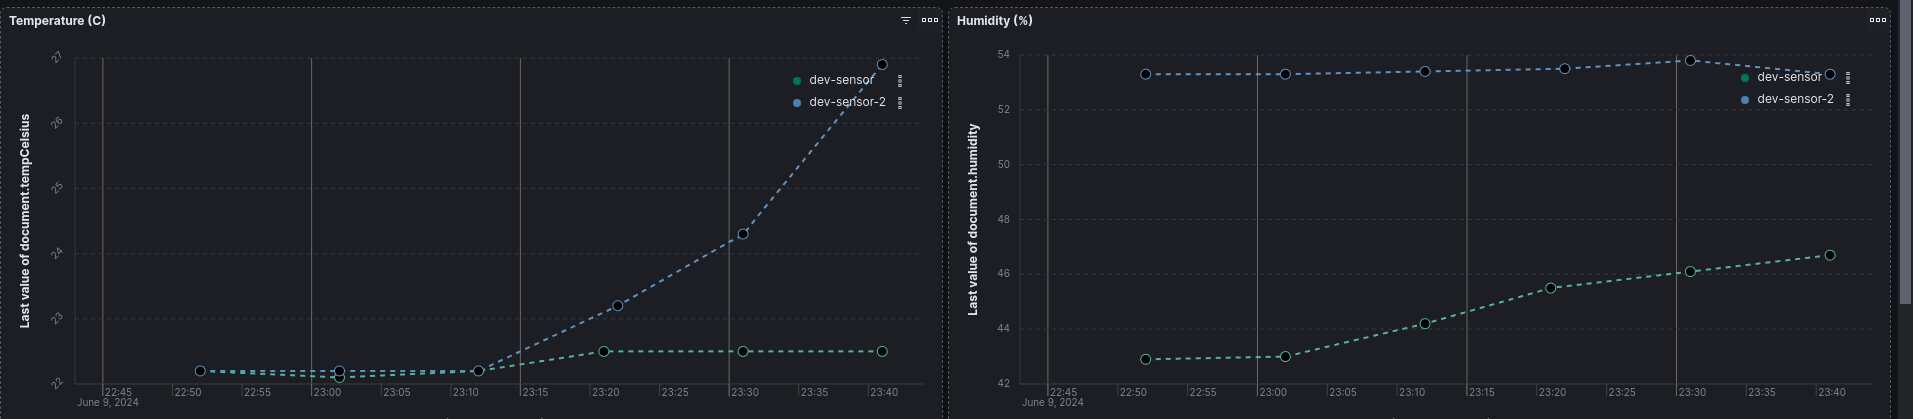Click the 22:45 x-axis tick in Temperature chart
1913x419 pixels.
point(118,393)
